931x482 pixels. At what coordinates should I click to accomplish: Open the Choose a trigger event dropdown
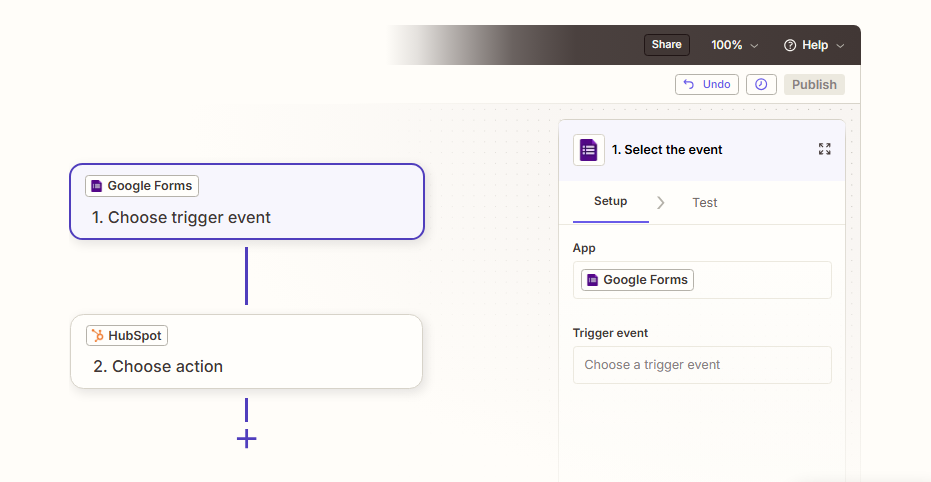tap(702, 364)
